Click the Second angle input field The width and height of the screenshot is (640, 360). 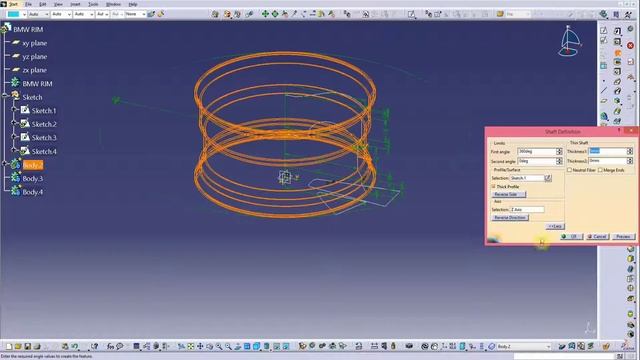[x=537, y=161]
